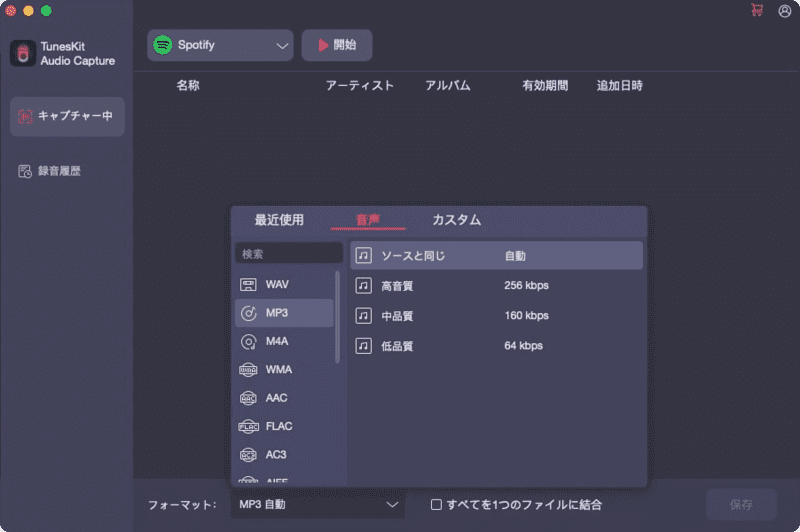The width and height of the screenshot is (800, 532).
Task: Select the WMA format label
Action: (x=279, y=370)
